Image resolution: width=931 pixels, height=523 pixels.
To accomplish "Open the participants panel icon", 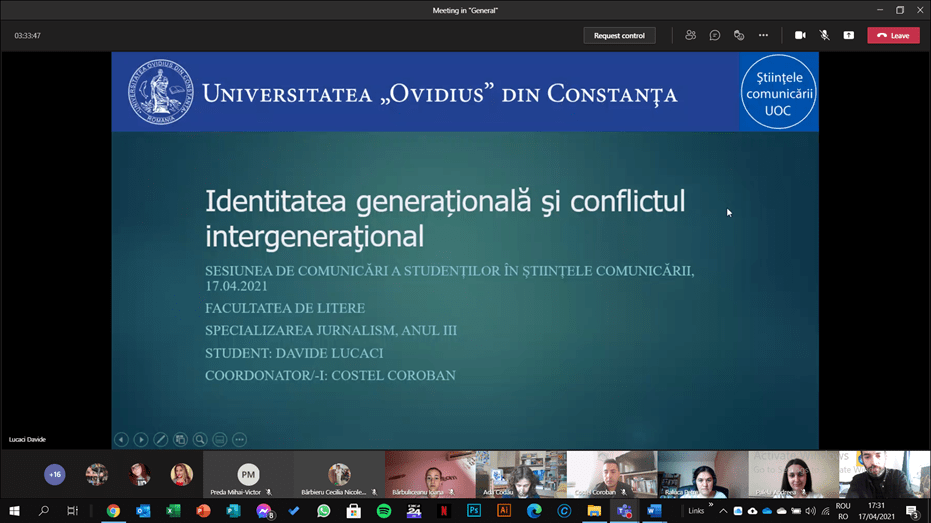I will tap(690, 35).
